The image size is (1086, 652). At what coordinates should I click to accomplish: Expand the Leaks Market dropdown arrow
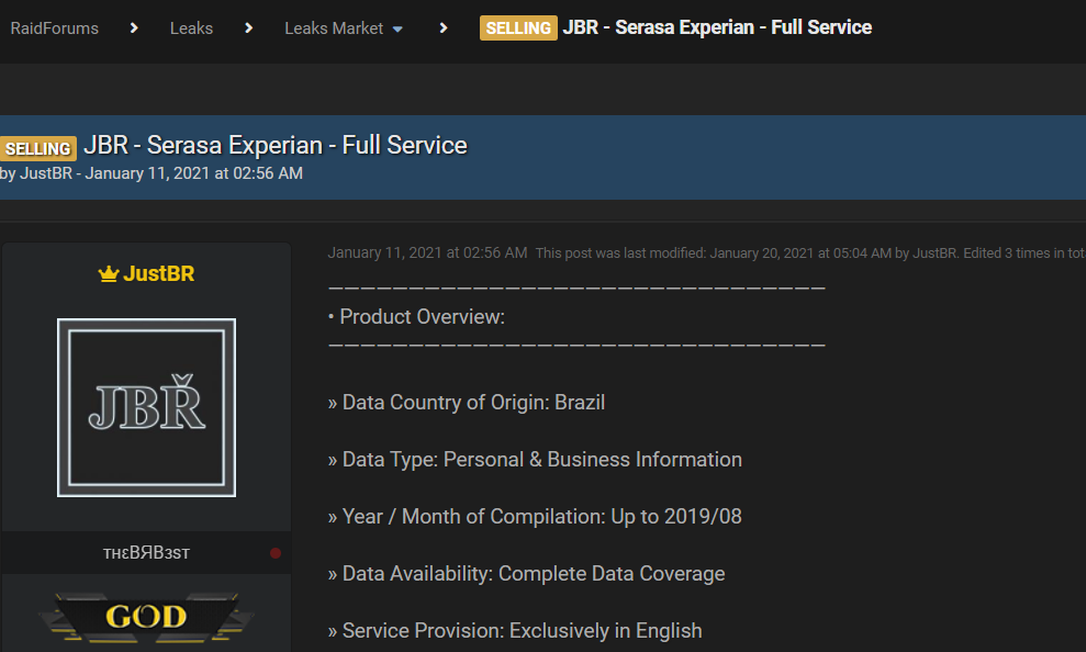pos(397,29)
